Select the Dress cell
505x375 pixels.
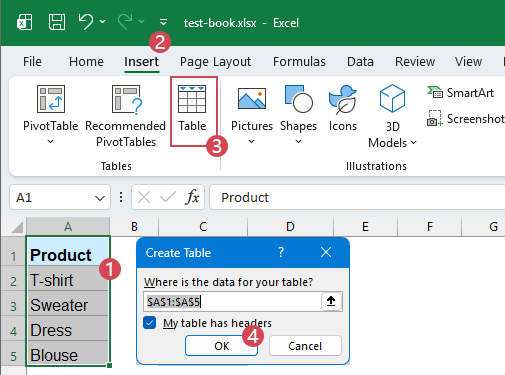tap(68, 328)
